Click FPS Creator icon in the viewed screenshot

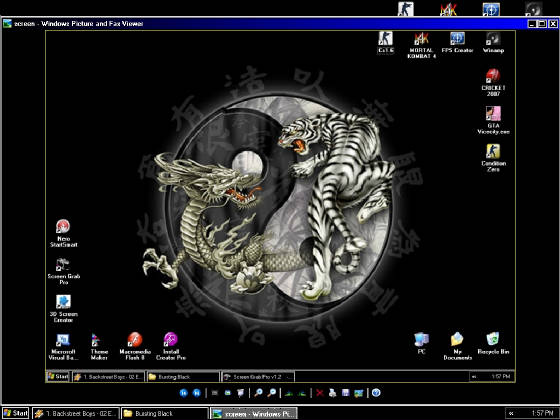[x=457, y=42]
